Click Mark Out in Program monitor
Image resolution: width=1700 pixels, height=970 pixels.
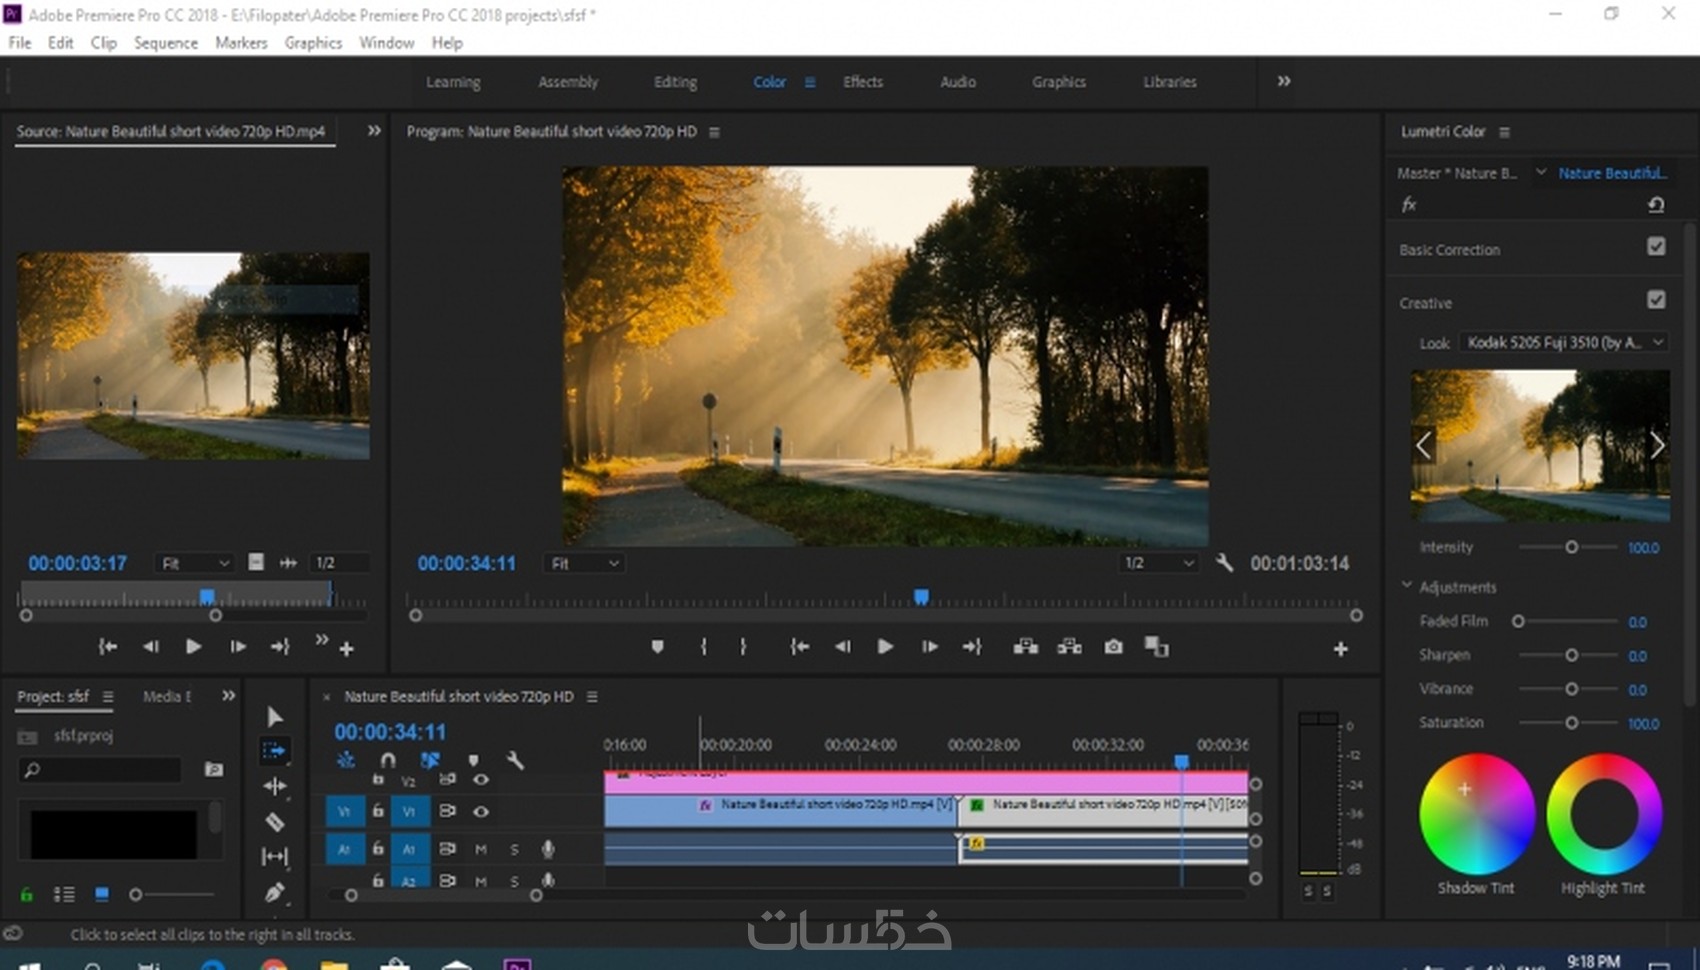743,647
